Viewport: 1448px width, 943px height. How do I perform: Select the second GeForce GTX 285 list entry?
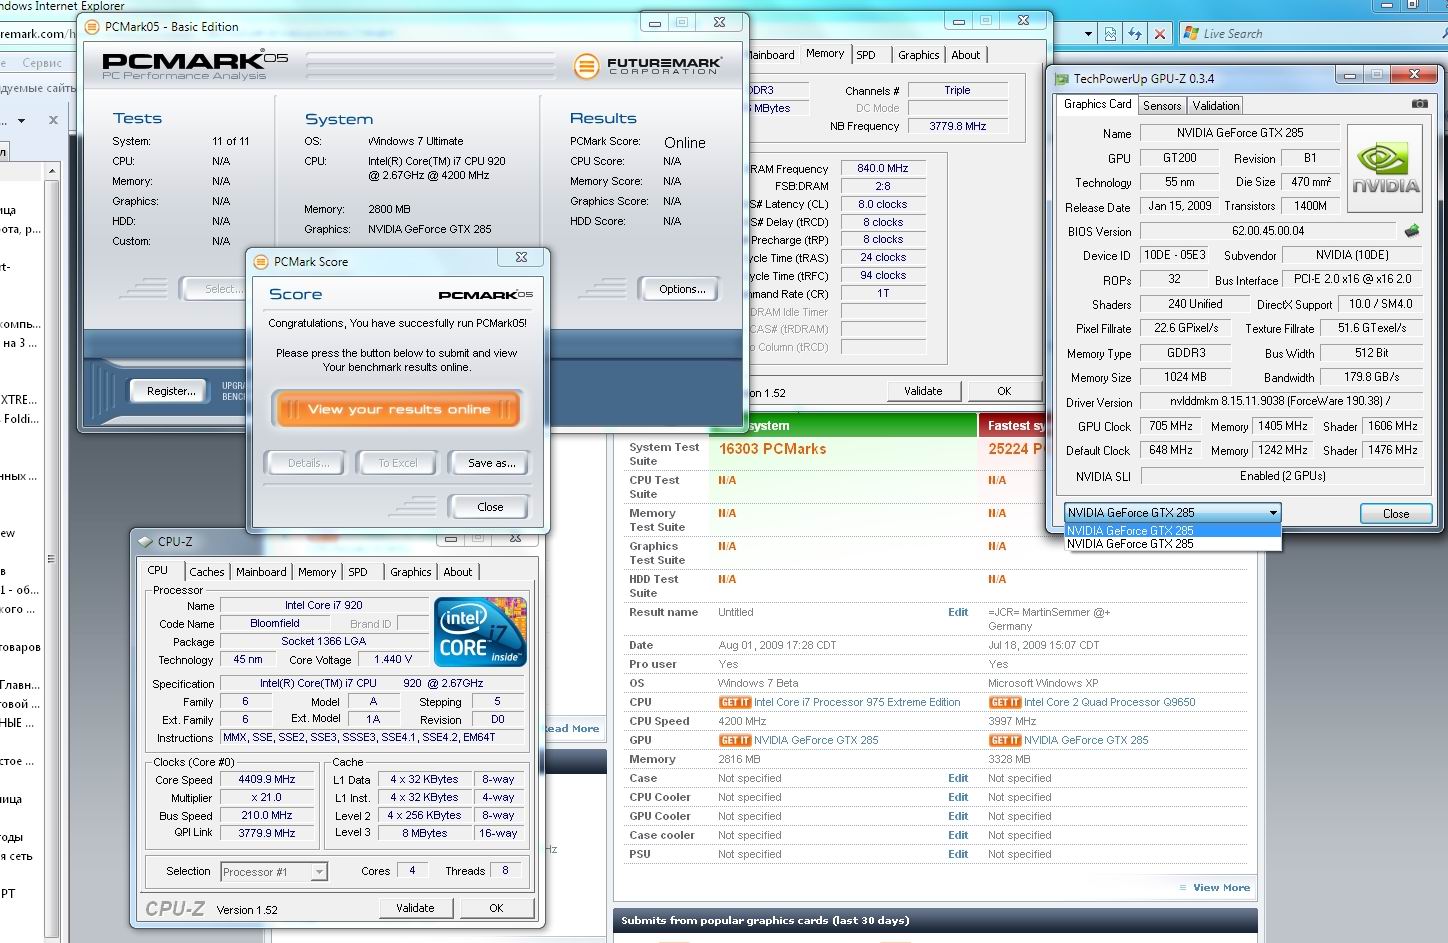coord(1172,544)
